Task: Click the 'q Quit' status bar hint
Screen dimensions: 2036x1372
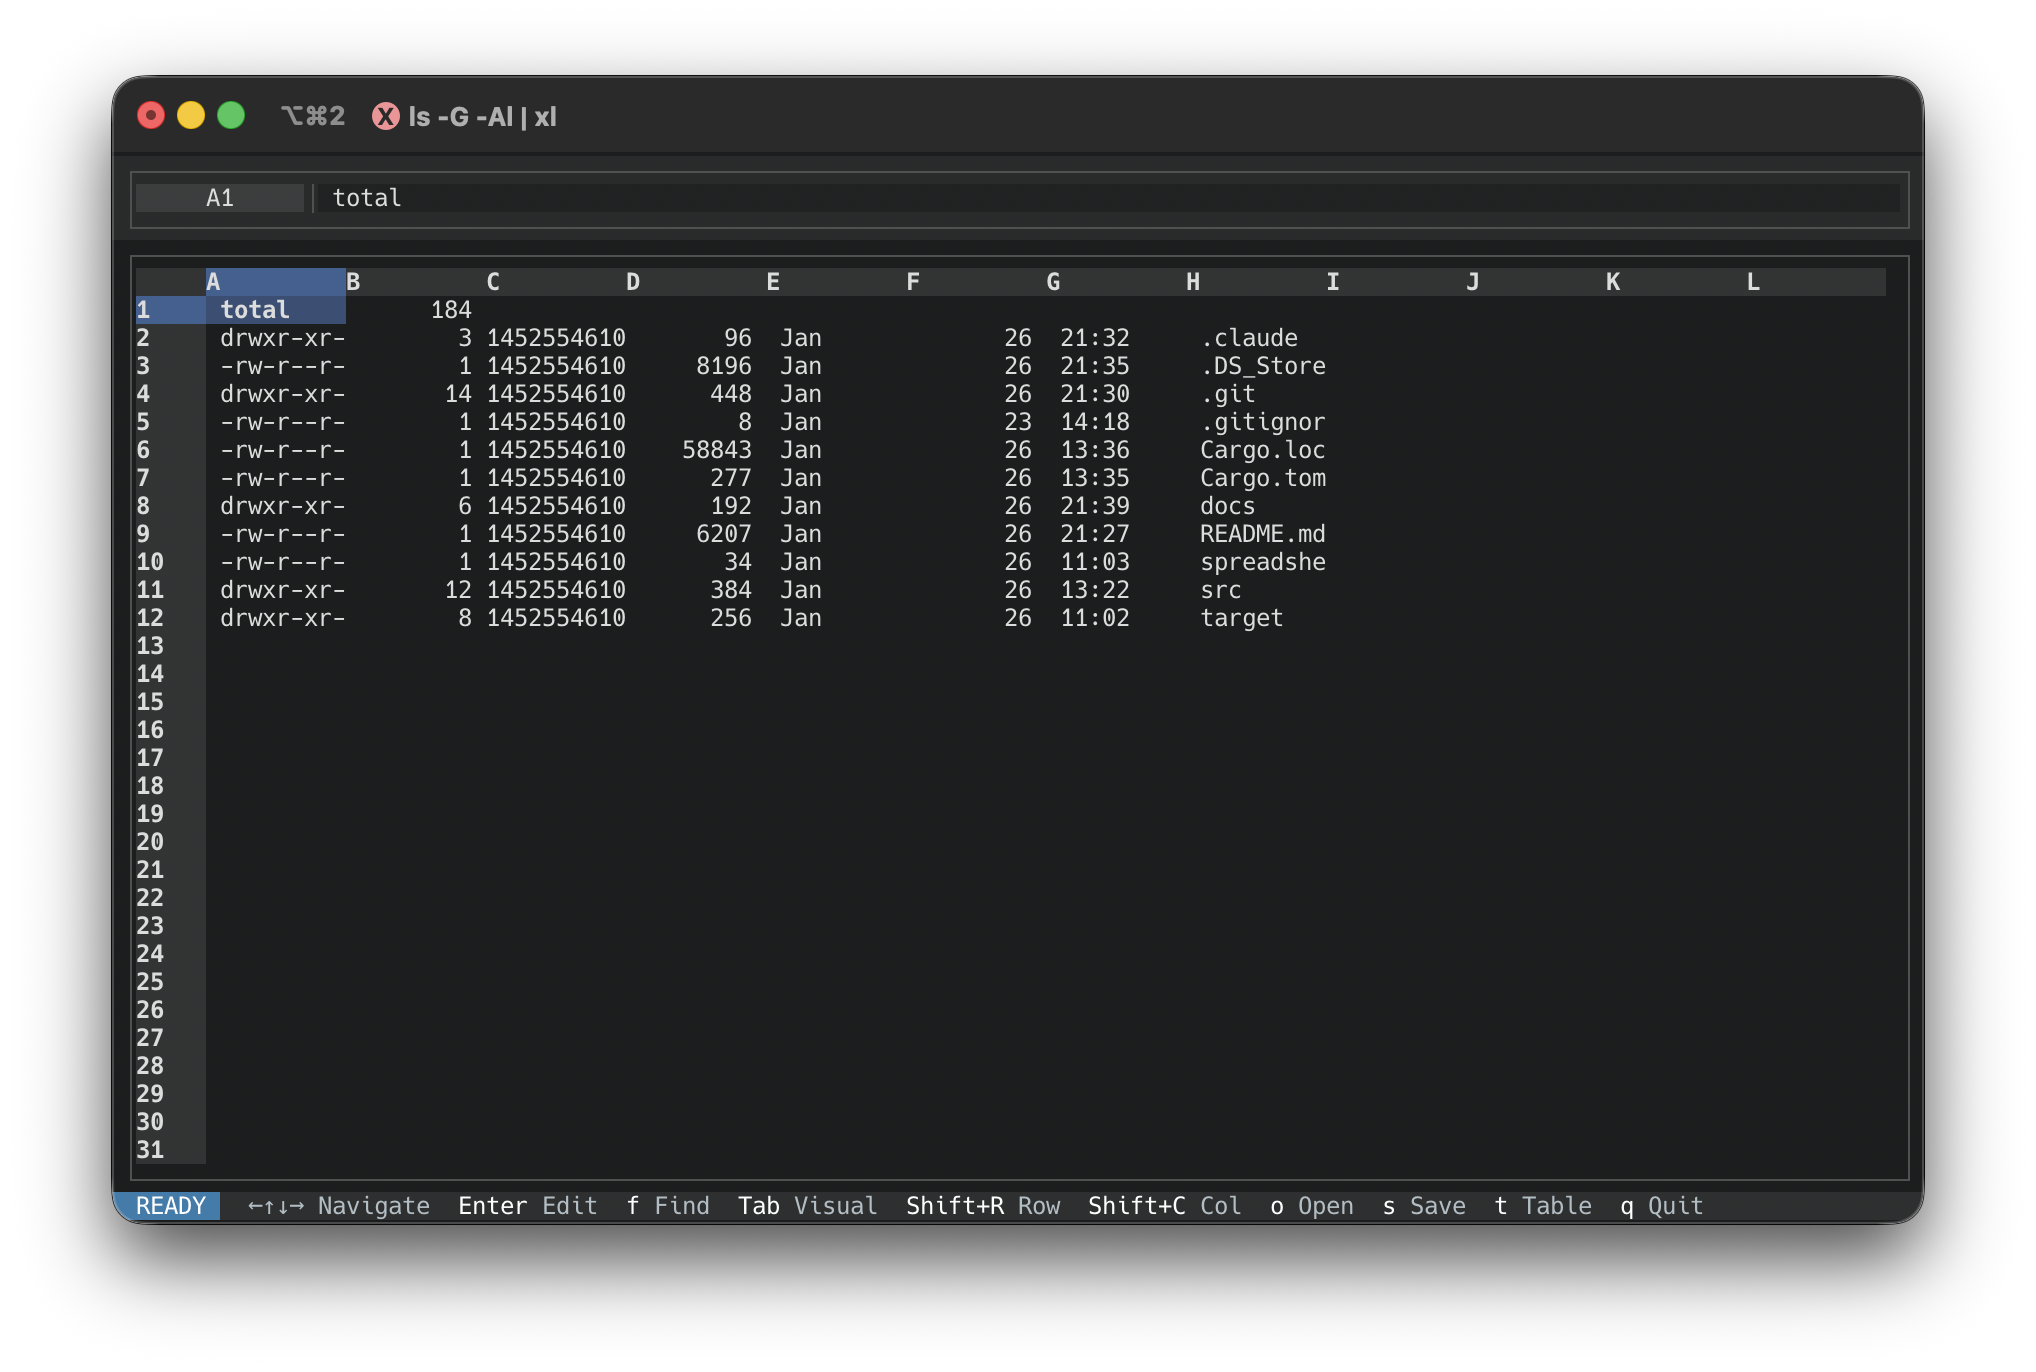Action: pos(1662,1206)
